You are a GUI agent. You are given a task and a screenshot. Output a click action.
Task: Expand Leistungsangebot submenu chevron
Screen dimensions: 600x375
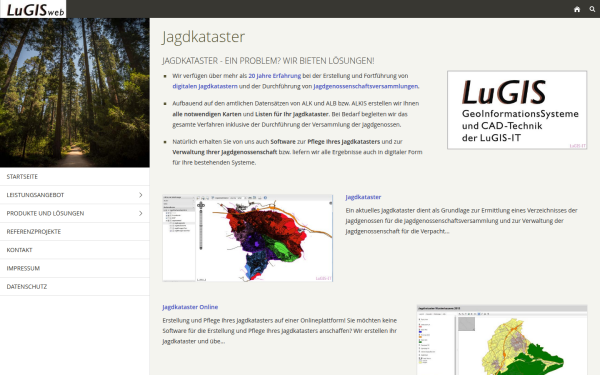tap(140, 195)
